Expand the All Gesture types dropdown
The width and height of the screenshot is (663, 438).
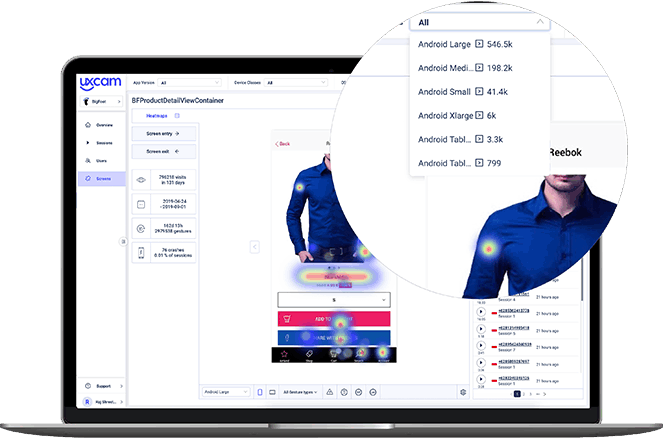pyautogui.click(x=301, y=392)
